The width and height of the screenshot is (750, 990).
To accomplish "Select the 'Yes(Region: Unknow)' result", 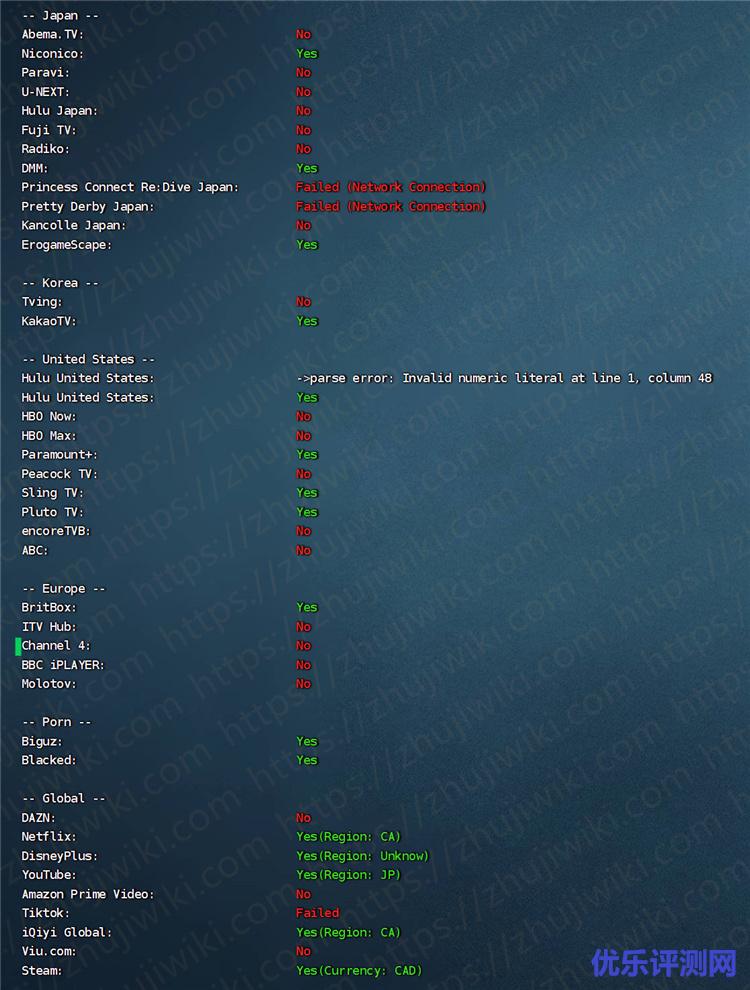I will pyautogui.click(x=362, y=856).
